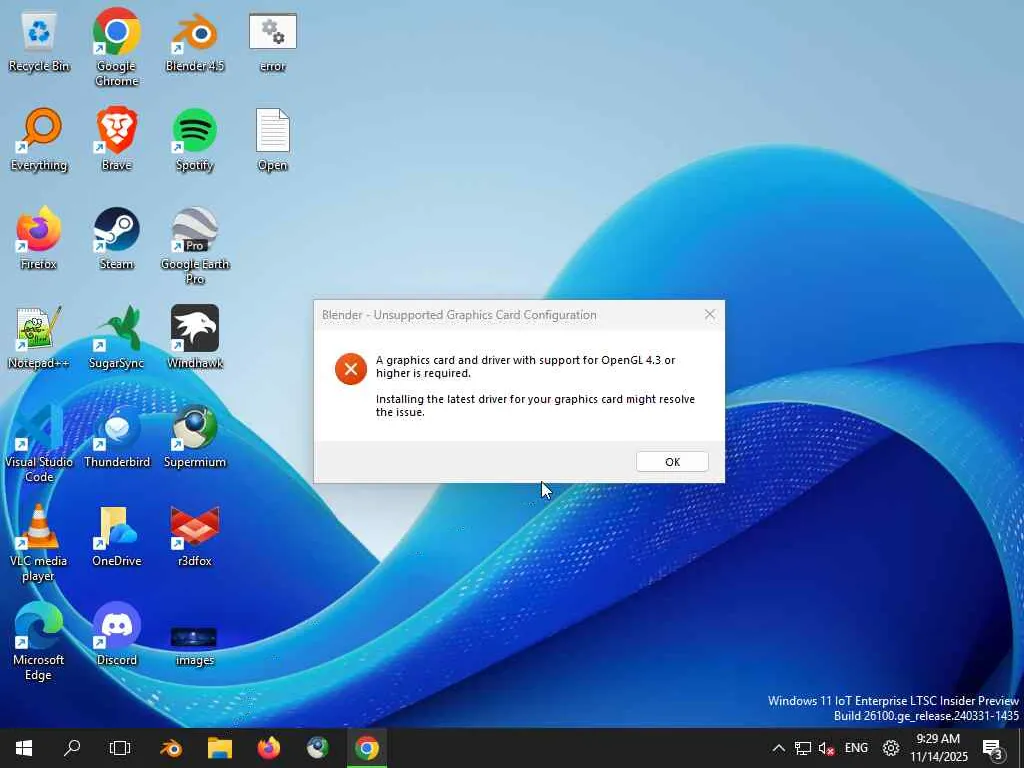Open Task View from the taskbar
The height and width of the screenshot is (768, 1024).
[120, 748]
